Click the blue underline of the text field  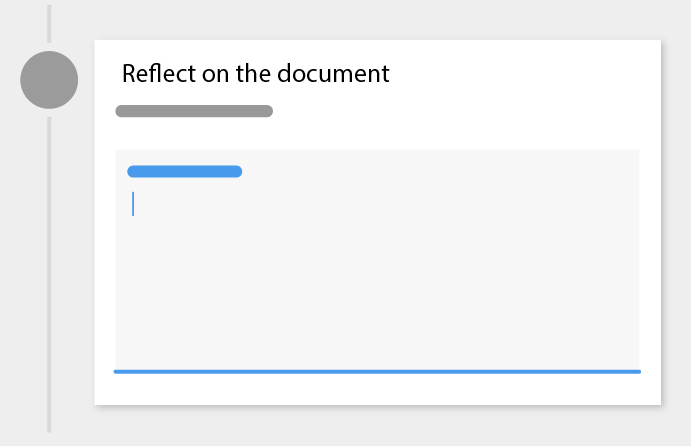(x=377, y=371)
